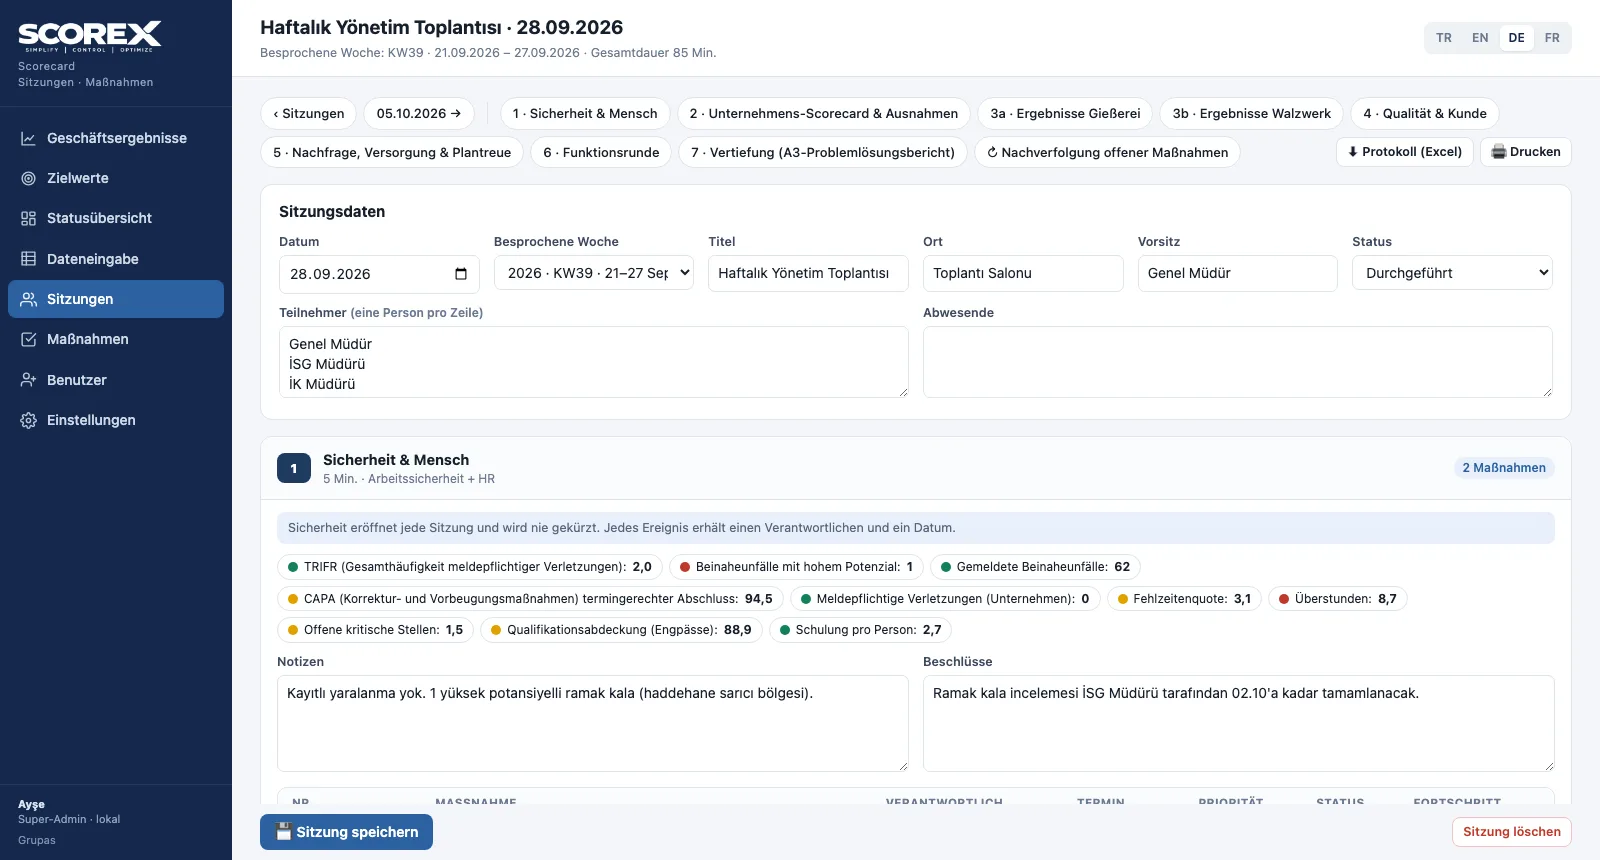Open the Besprochene Woche dropdown

(594, 273)
